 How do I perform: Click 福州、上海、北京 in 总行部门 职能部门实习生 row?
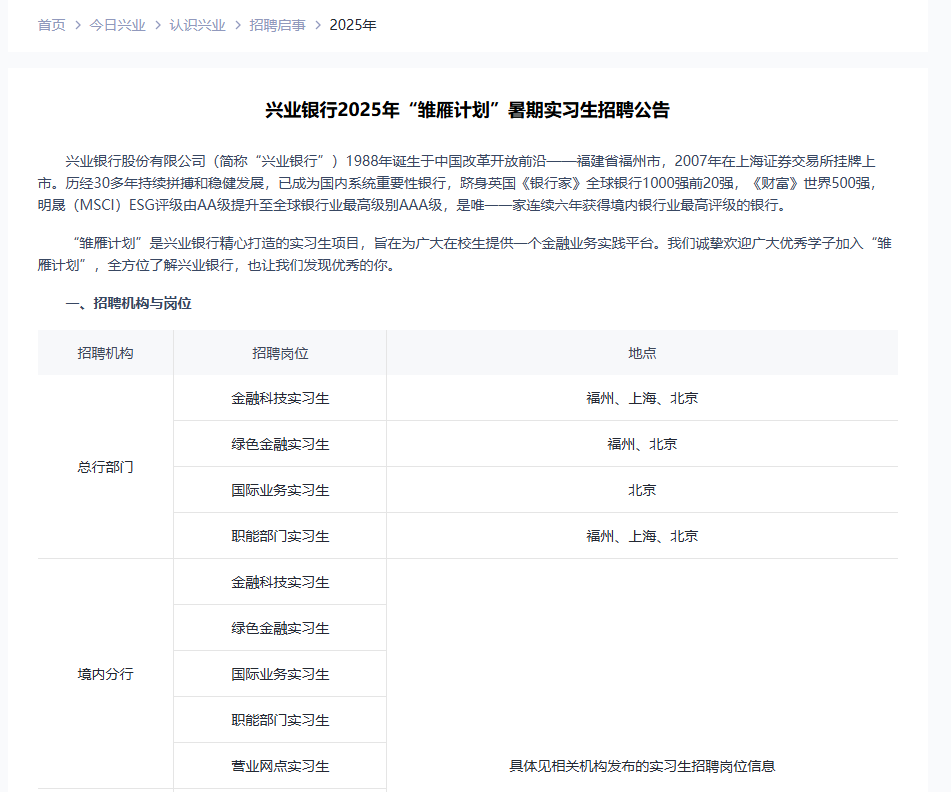coord(642,536)
